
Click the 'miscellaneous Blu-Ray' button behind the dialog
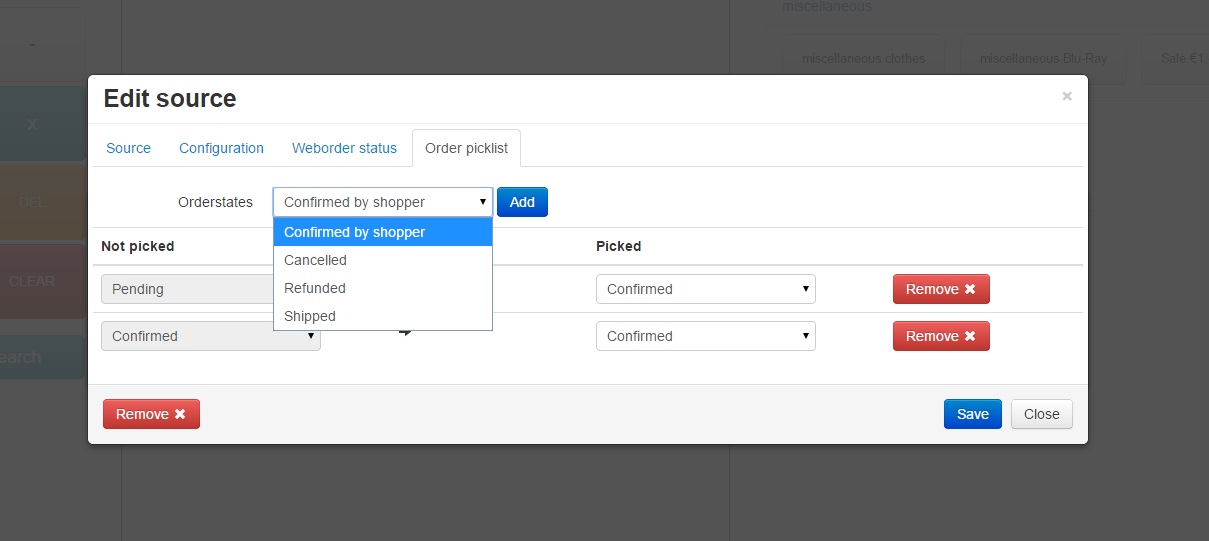(1044, 59)
